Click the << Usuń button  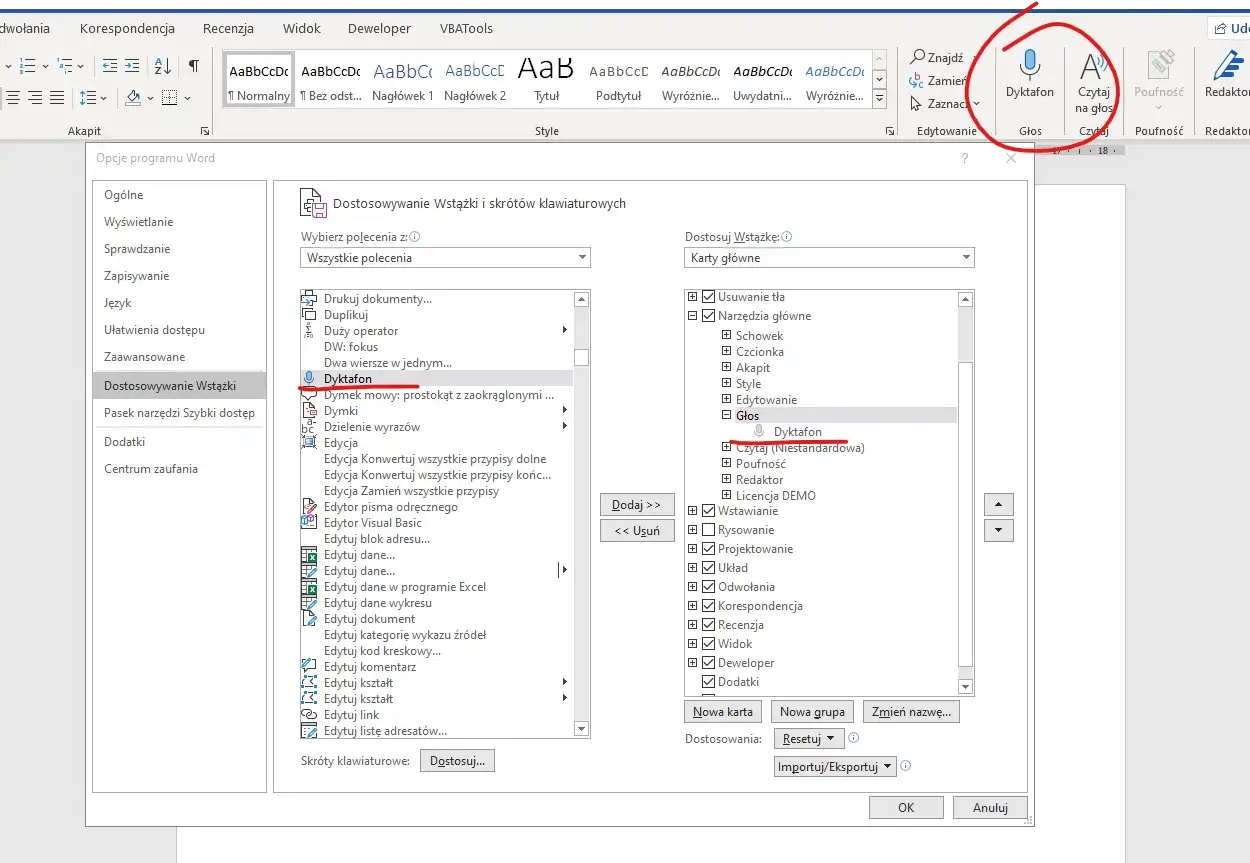(637, 531)
